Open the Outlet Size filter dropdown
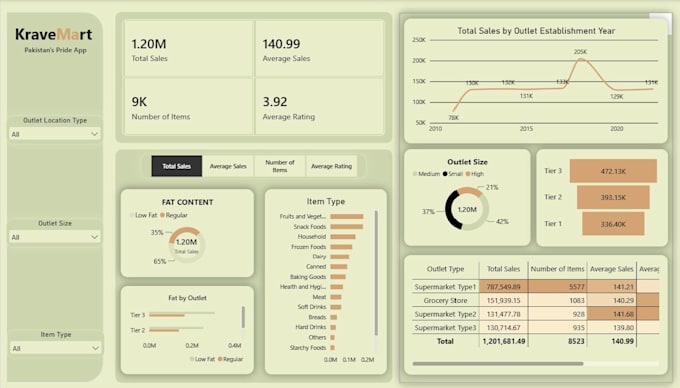Image resolution: width=680 pixels, height=388 pixels. tap(55, 237)
